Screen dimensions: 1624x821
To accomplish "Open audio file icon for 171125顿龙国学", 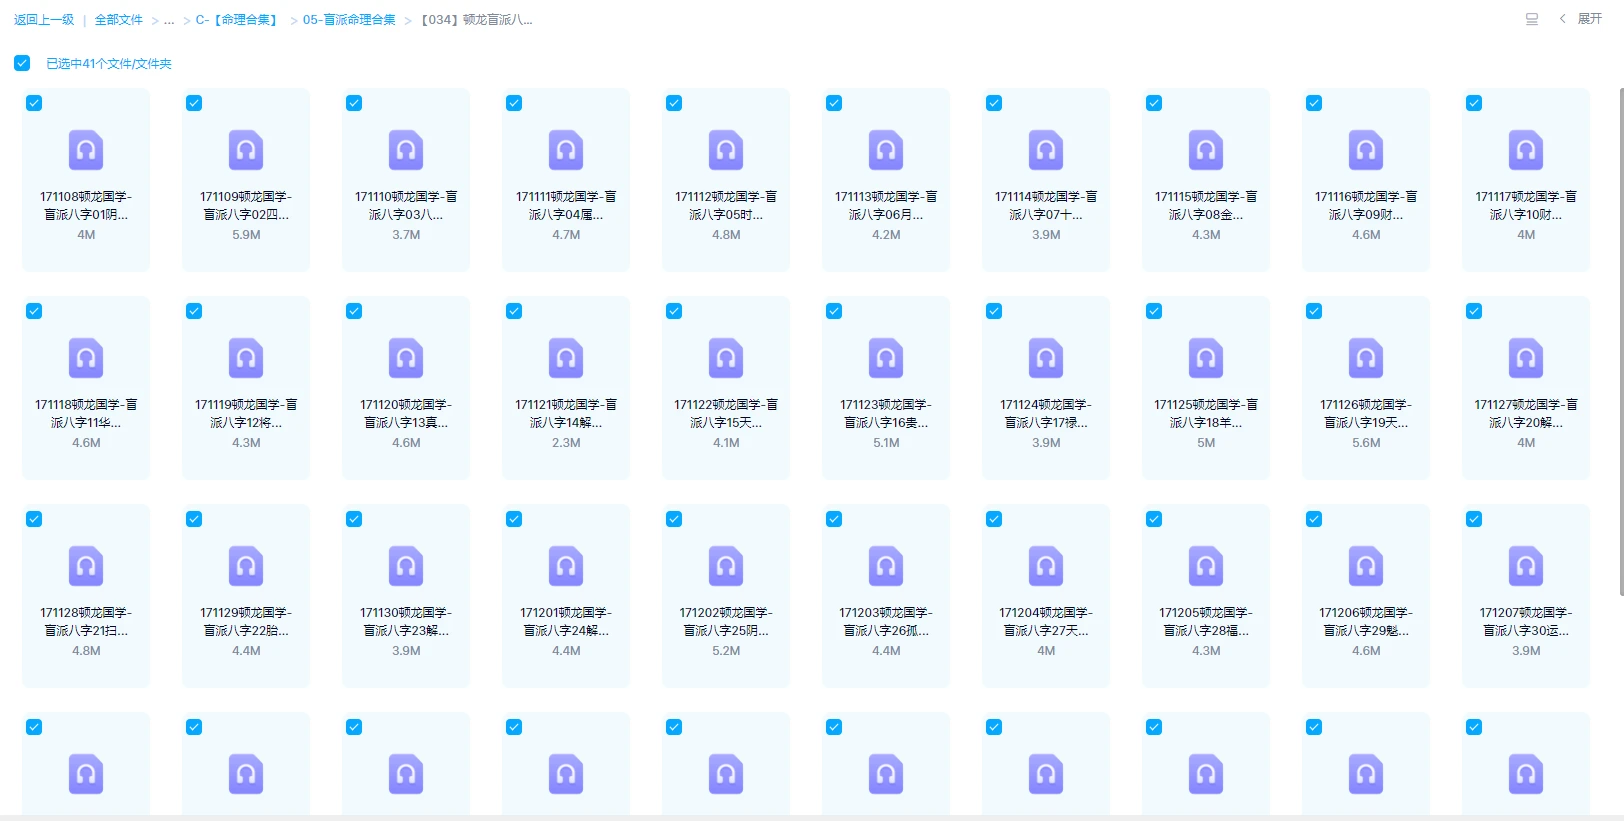I will click(x=1206, y=358).
